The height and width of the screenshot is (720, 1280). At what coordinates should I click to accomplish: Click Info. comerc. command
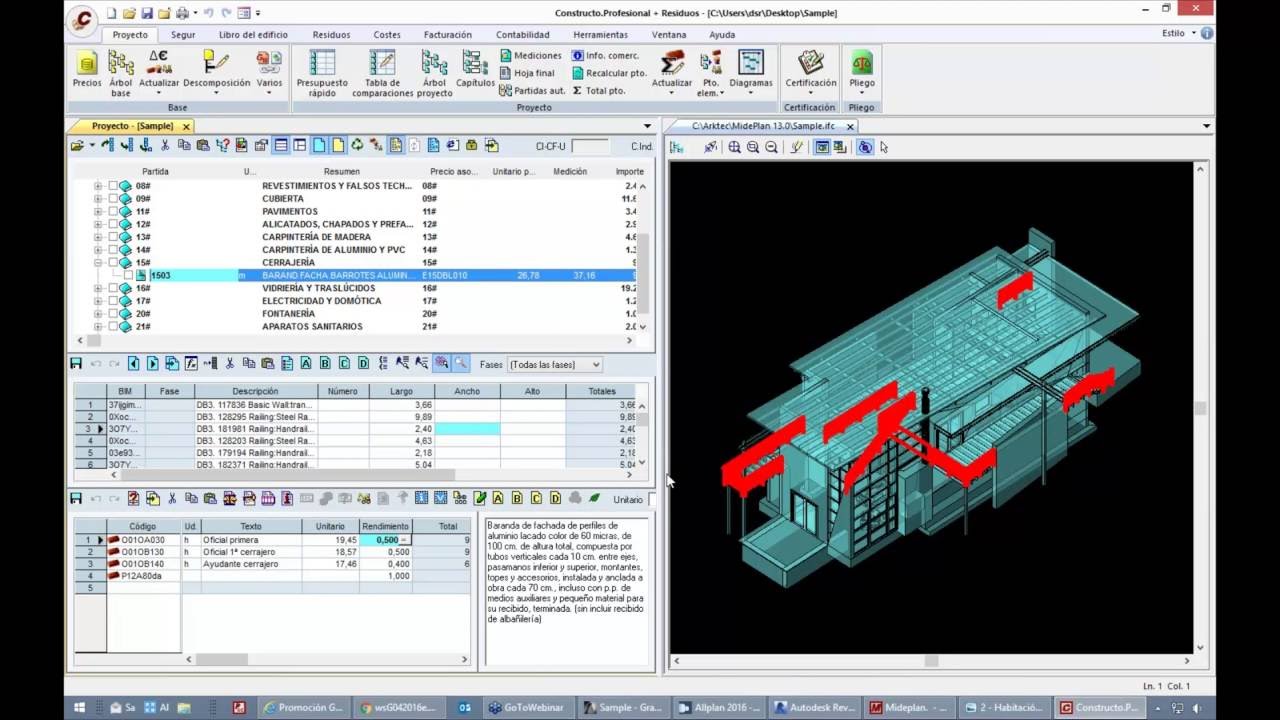(605, 56)
